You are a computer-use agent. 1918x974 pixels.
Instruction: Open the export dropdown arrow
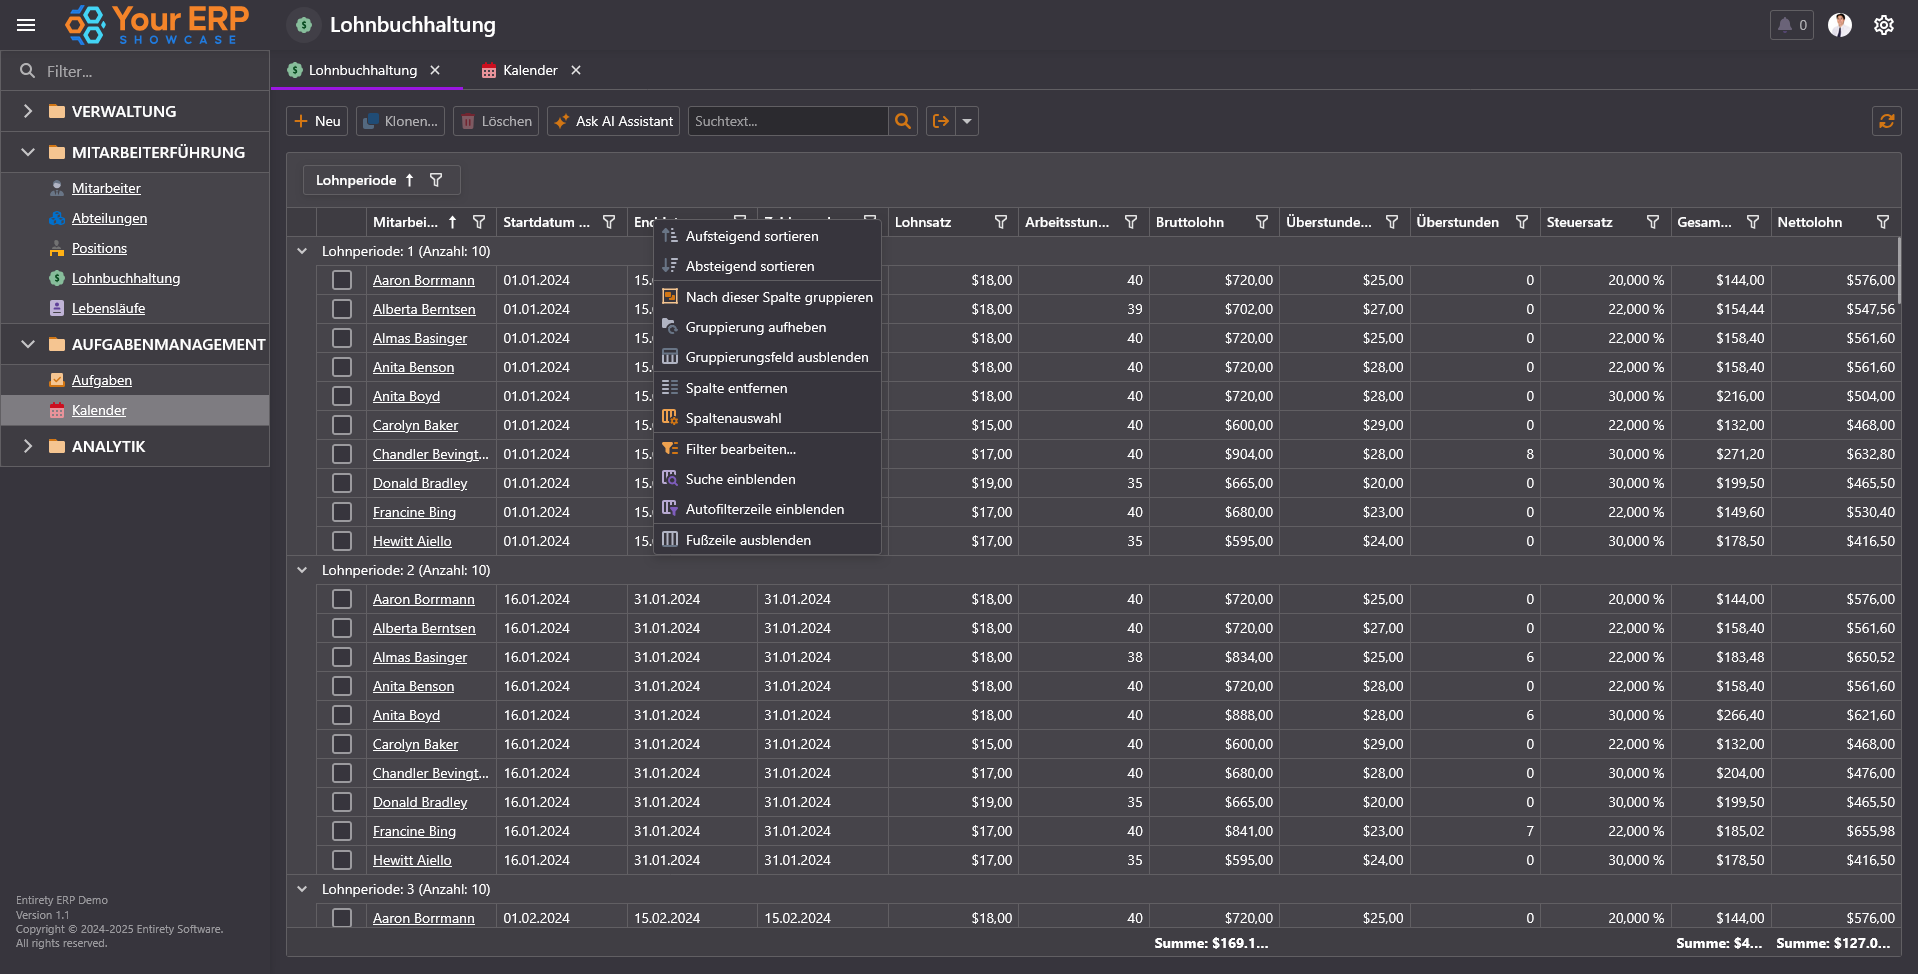click(967, 121)
